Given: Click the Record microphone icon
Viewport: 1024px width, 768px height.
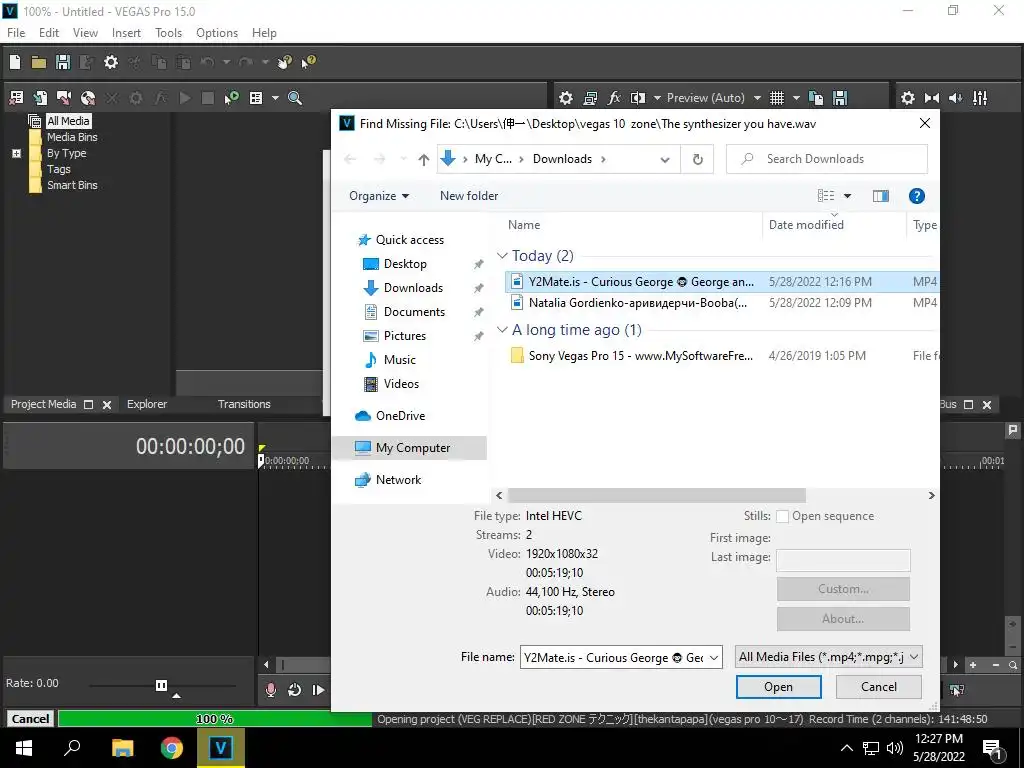Looking at the screenshot, I should (x=270, y=690).
